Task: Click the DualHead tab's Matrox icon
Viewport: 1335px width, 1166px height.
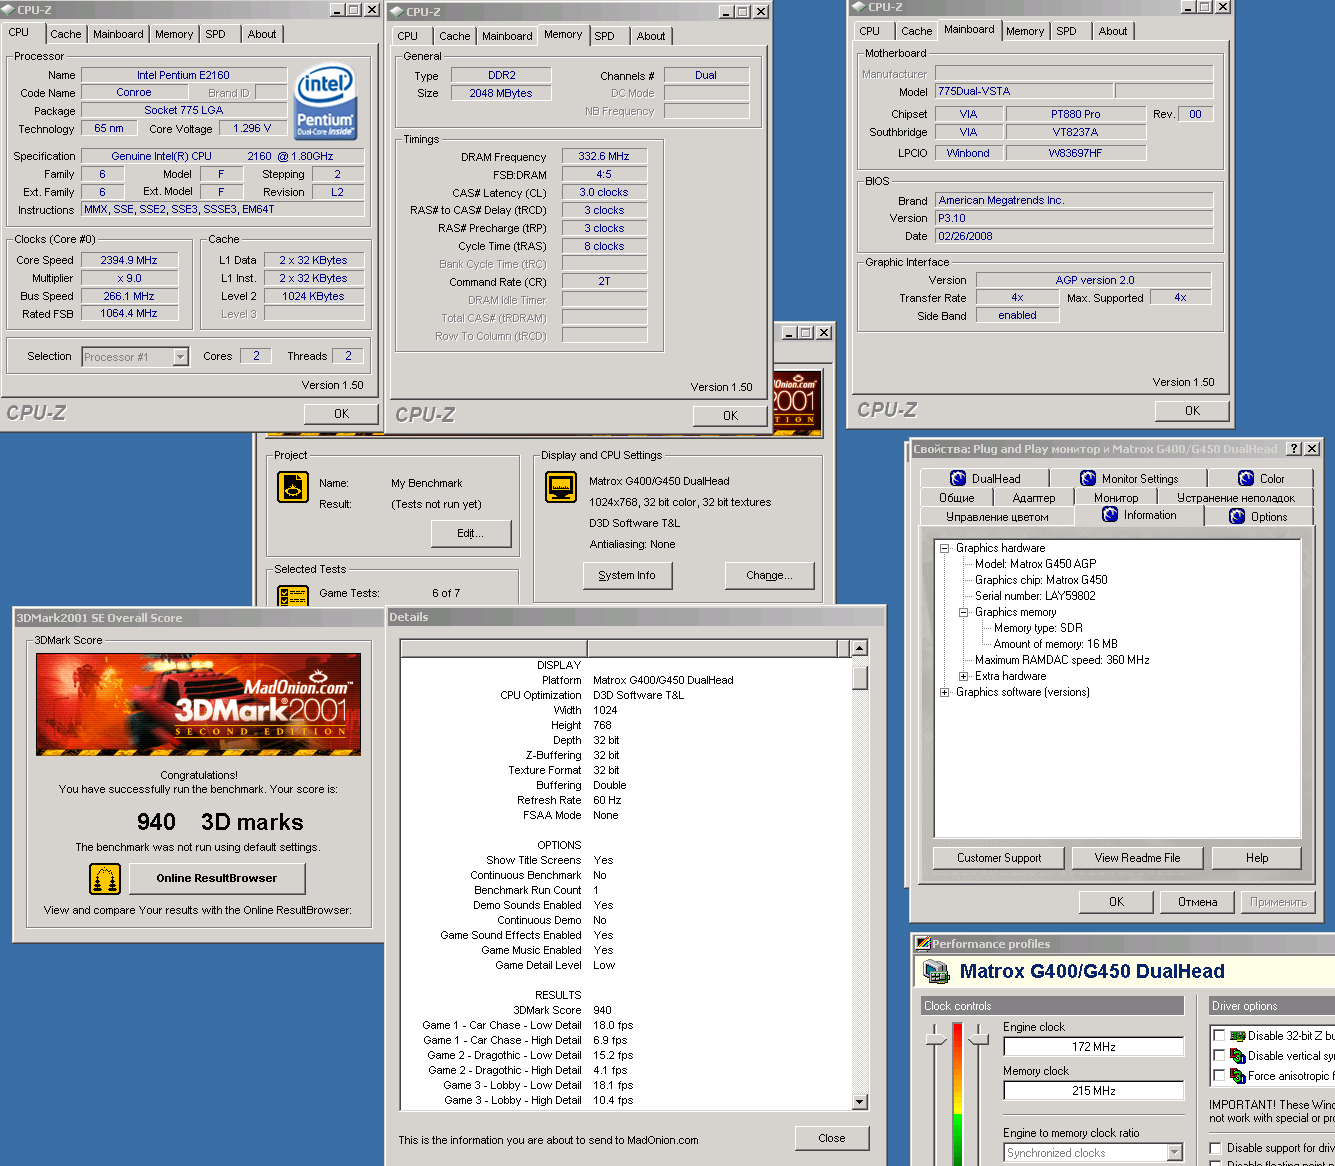Action: 958,479
